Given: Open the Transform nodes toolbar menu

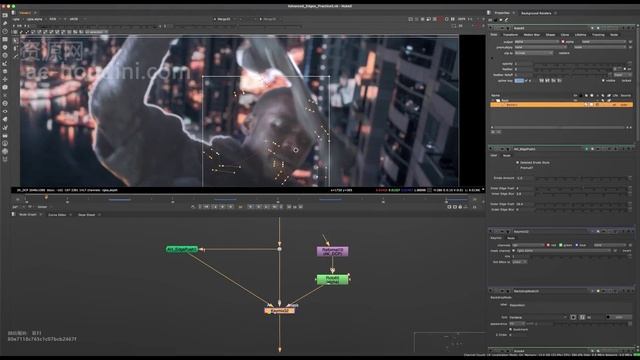Looking at the screenshot, I should 5,79.
